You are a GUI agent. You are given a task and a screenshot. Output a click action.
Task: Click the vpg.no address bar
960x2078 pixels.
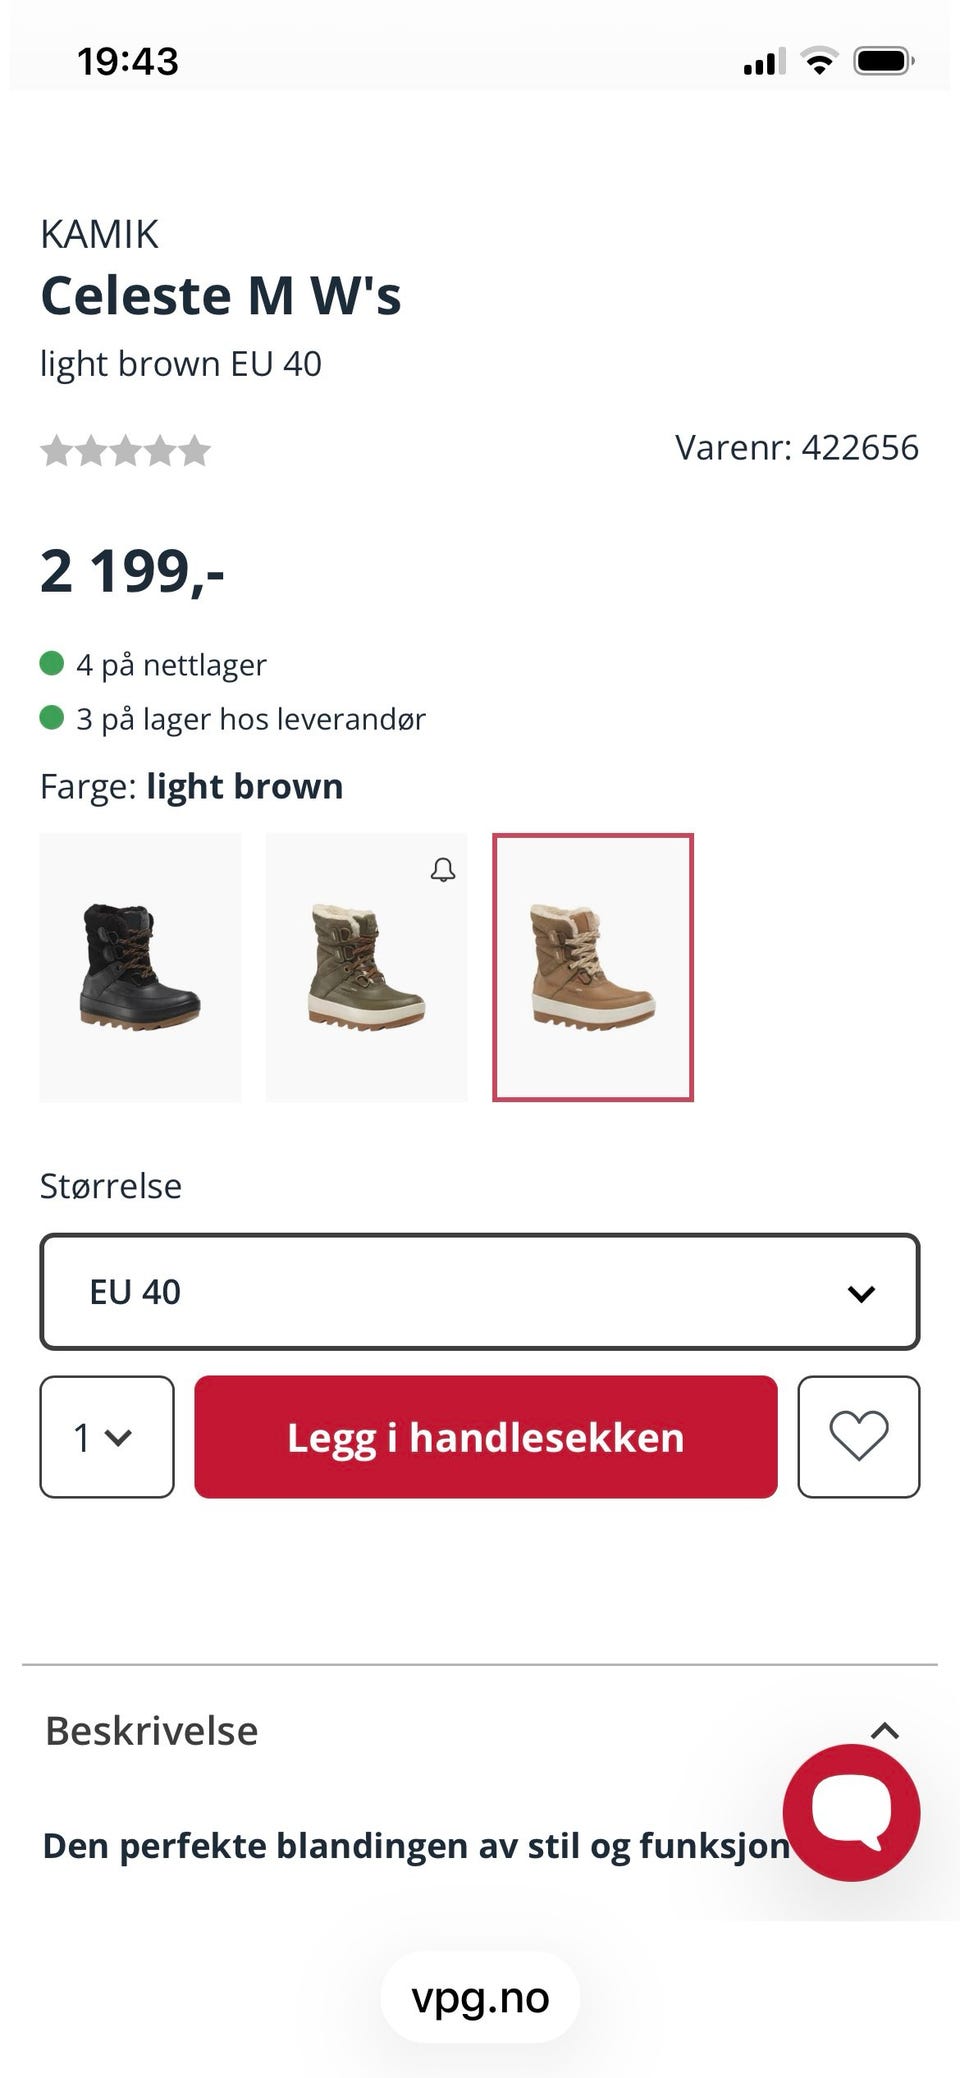479,1998
